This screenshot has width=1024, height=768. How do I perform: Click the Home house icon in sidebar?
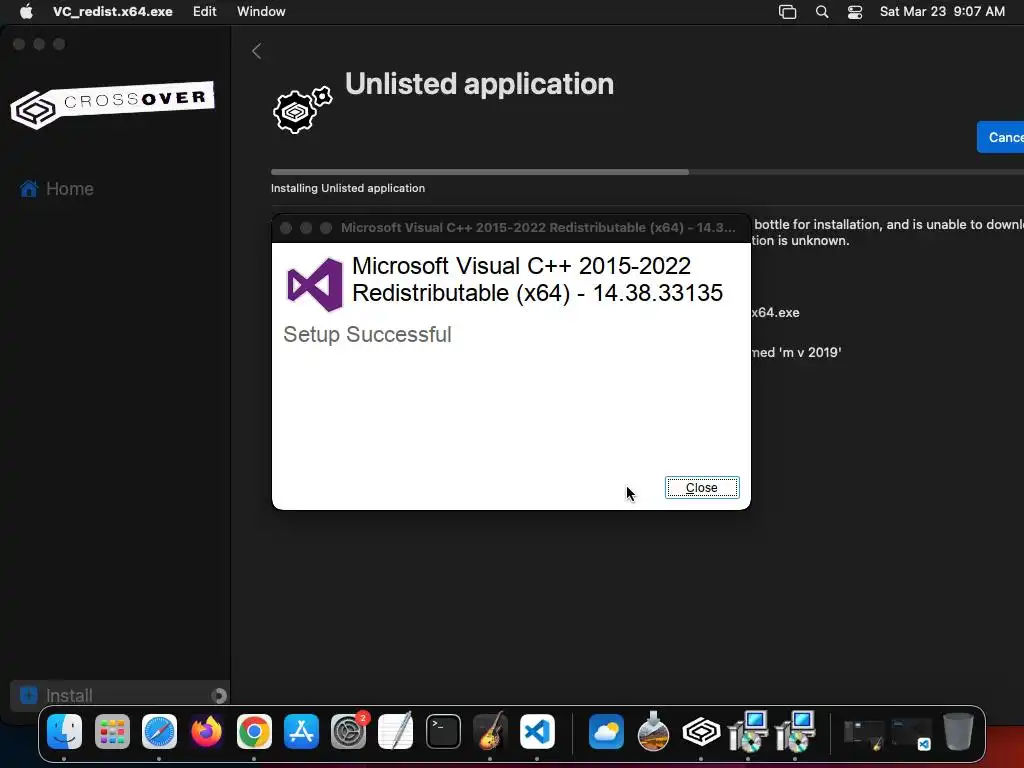coord(29,189)
